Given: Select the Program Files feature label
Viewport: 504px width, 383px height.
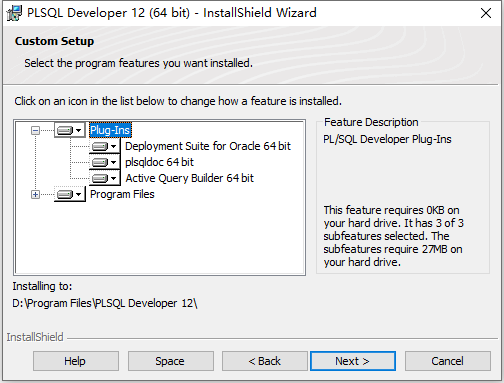Looking at the screenshot, I should [x=122, y=194].
